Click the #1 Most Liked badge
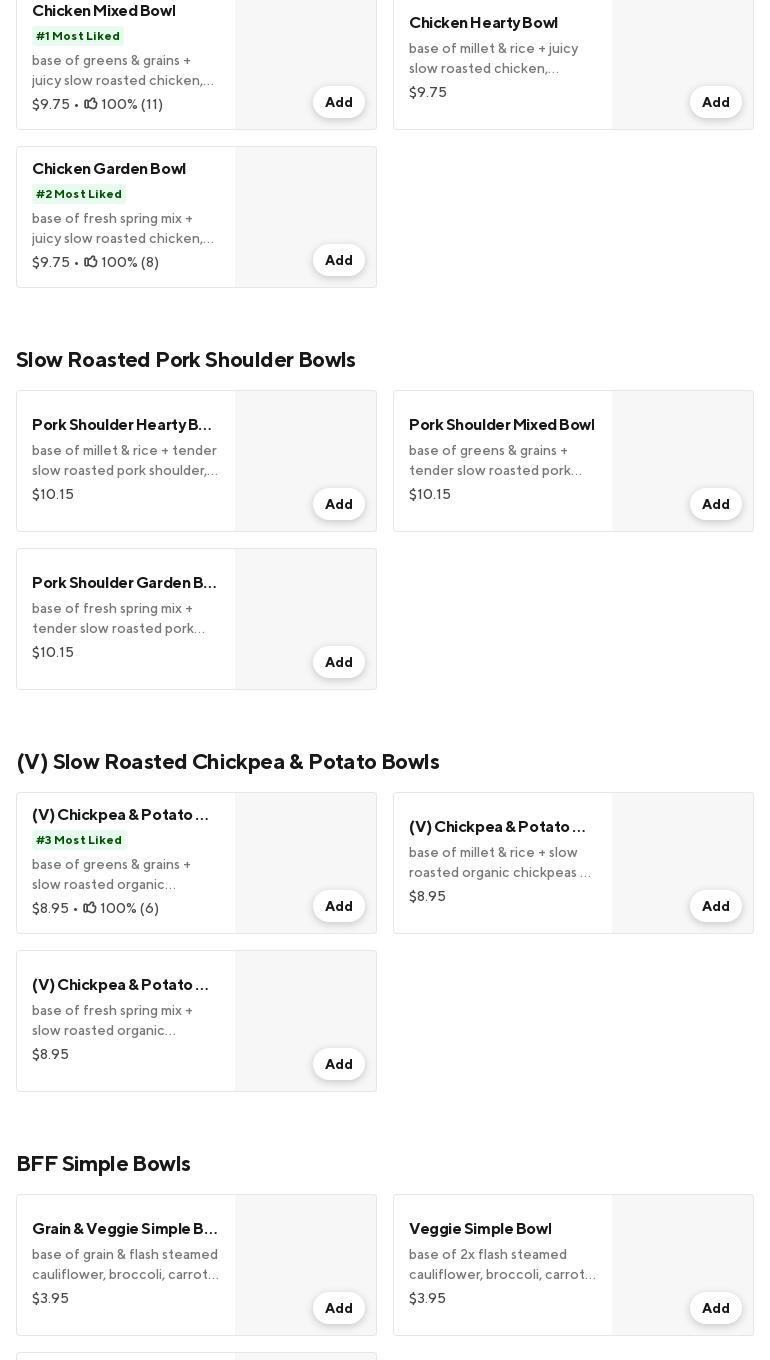The height and width of the screenshot is (1360, 770). pyautogui.click(x=78, y=36)
